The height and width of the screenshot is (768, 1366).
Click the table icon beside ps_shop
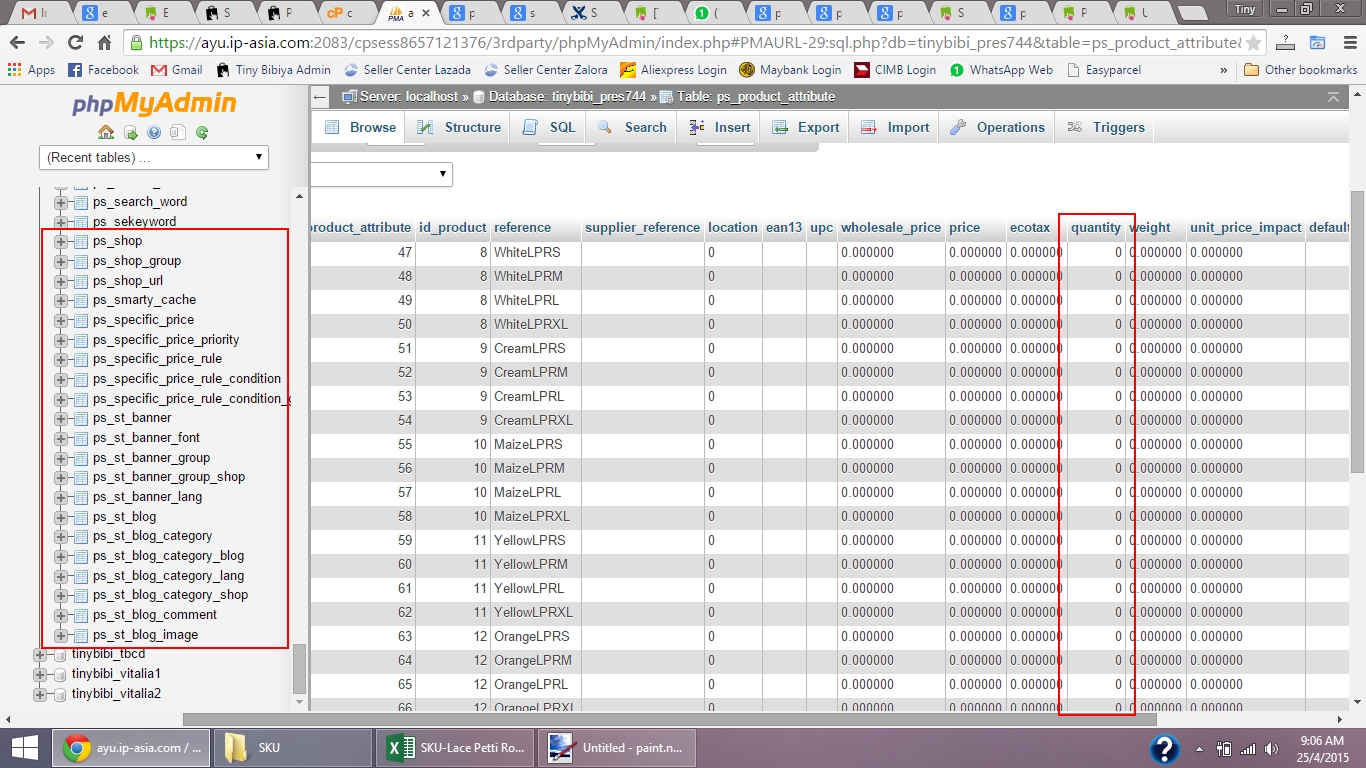click(80, 241)
